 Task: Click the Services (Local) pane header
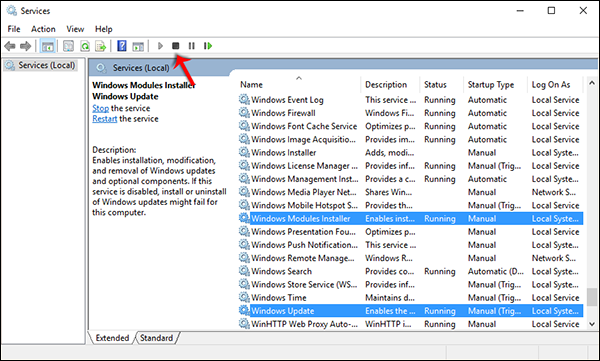coord(140,68)
